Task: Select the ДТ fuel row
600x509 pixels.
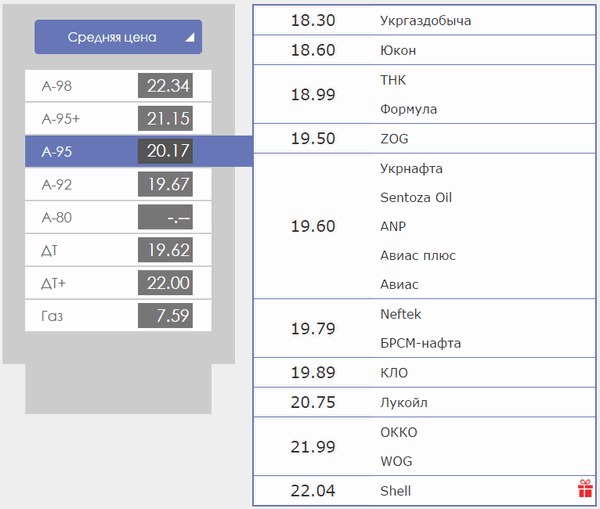Action: click(x=118, y=250)
